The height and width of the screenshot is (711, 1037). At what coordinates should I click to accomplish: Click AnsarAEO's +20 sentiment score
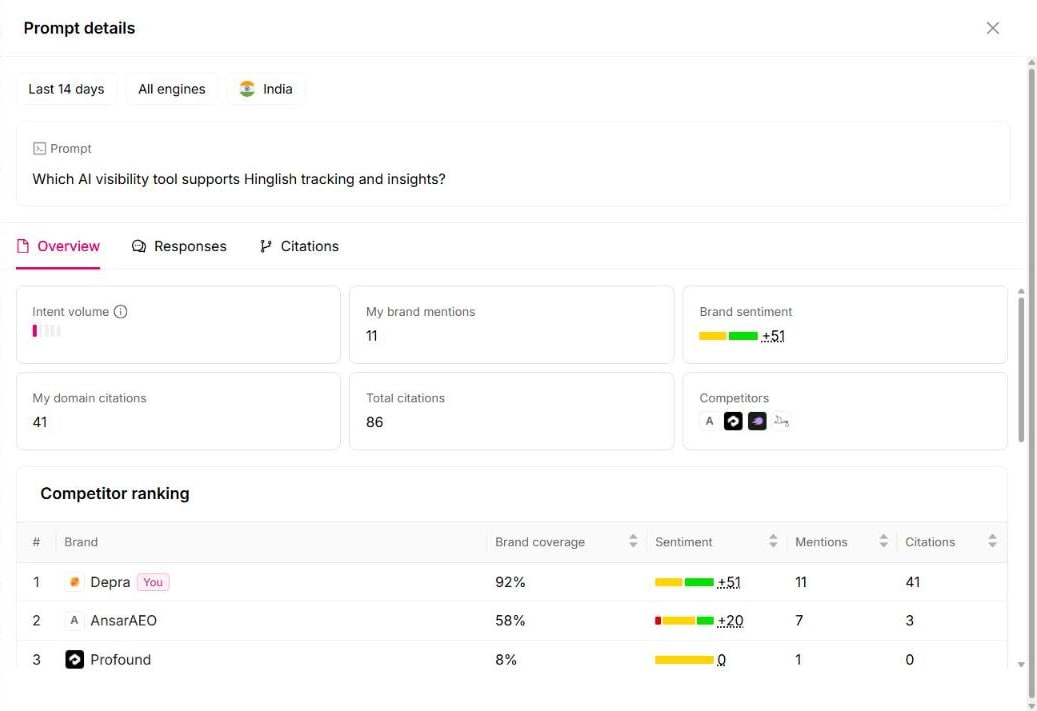[730, 620]
